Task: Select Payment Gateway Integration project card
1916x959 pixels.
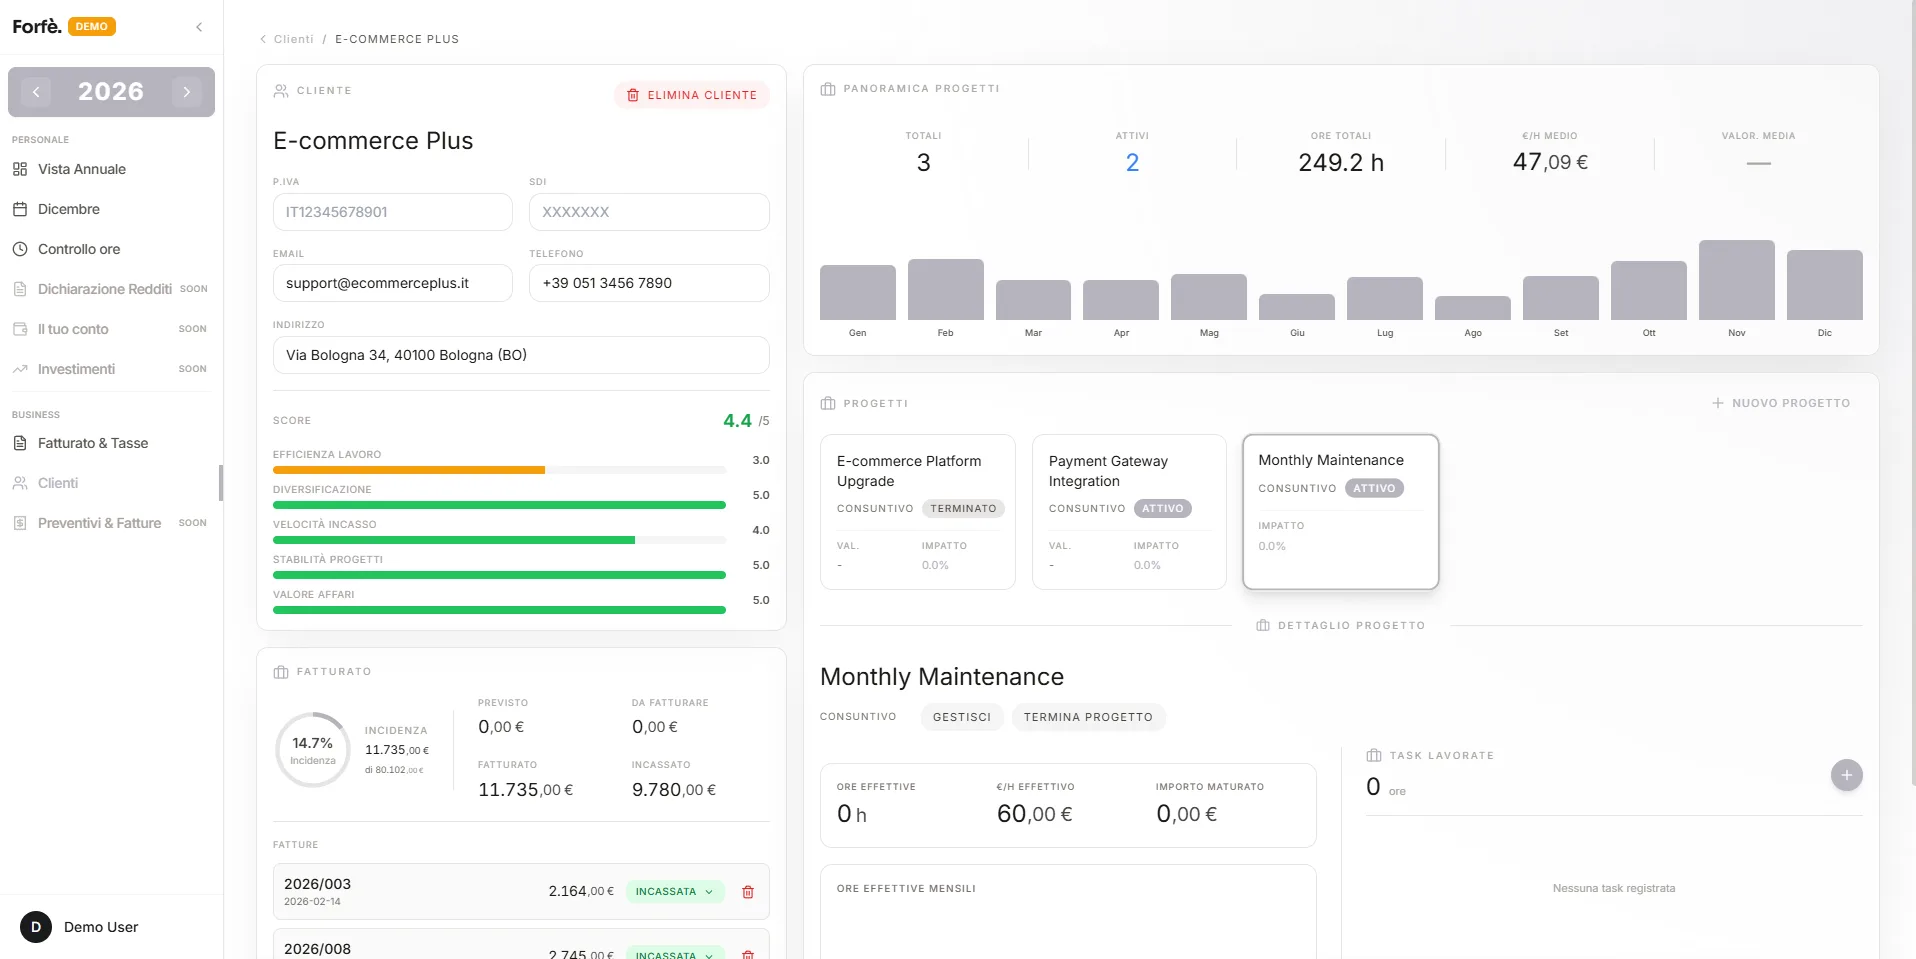Action: (x=1129, y=512)
